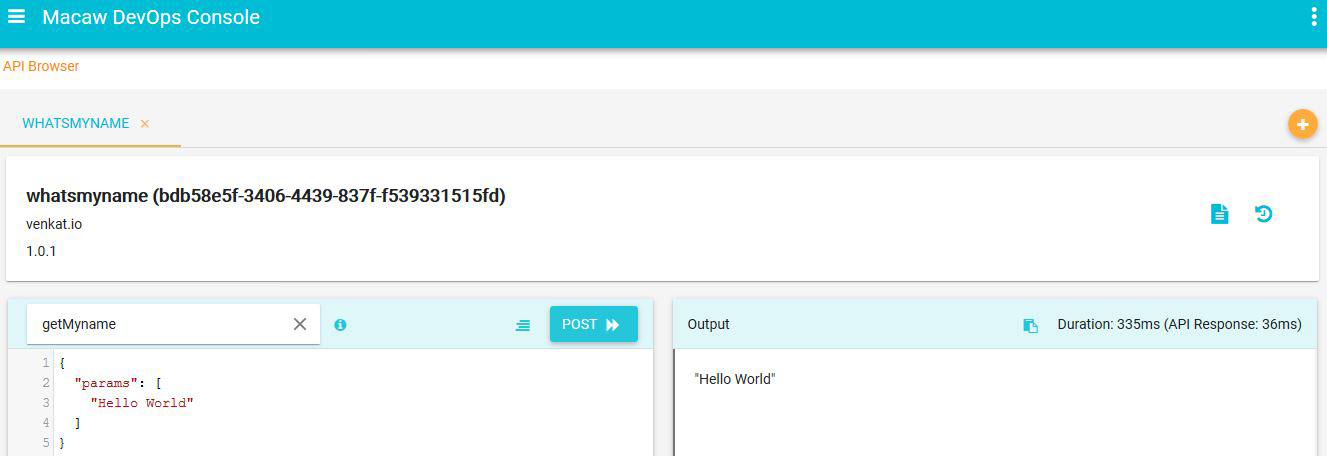
Task: Click the "Hello World" output result
Action: coord(734,379)
